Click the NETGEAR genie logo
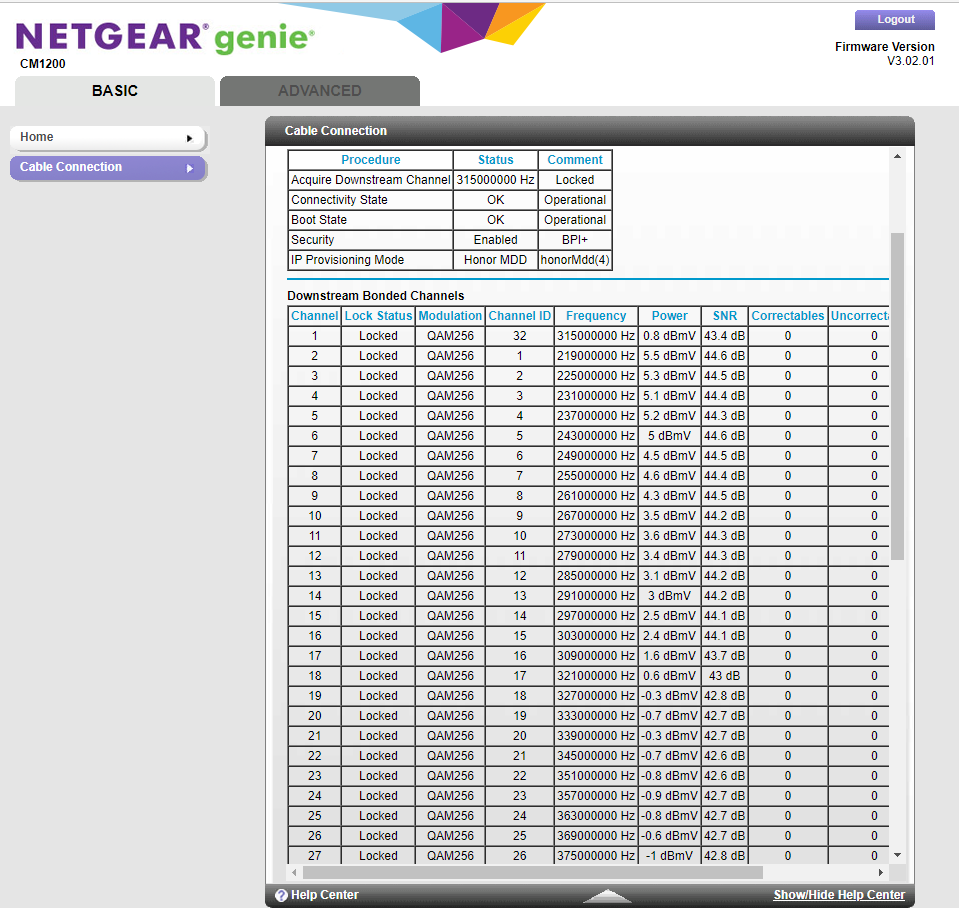Screen dimensions: 959x908 [165, 38]
